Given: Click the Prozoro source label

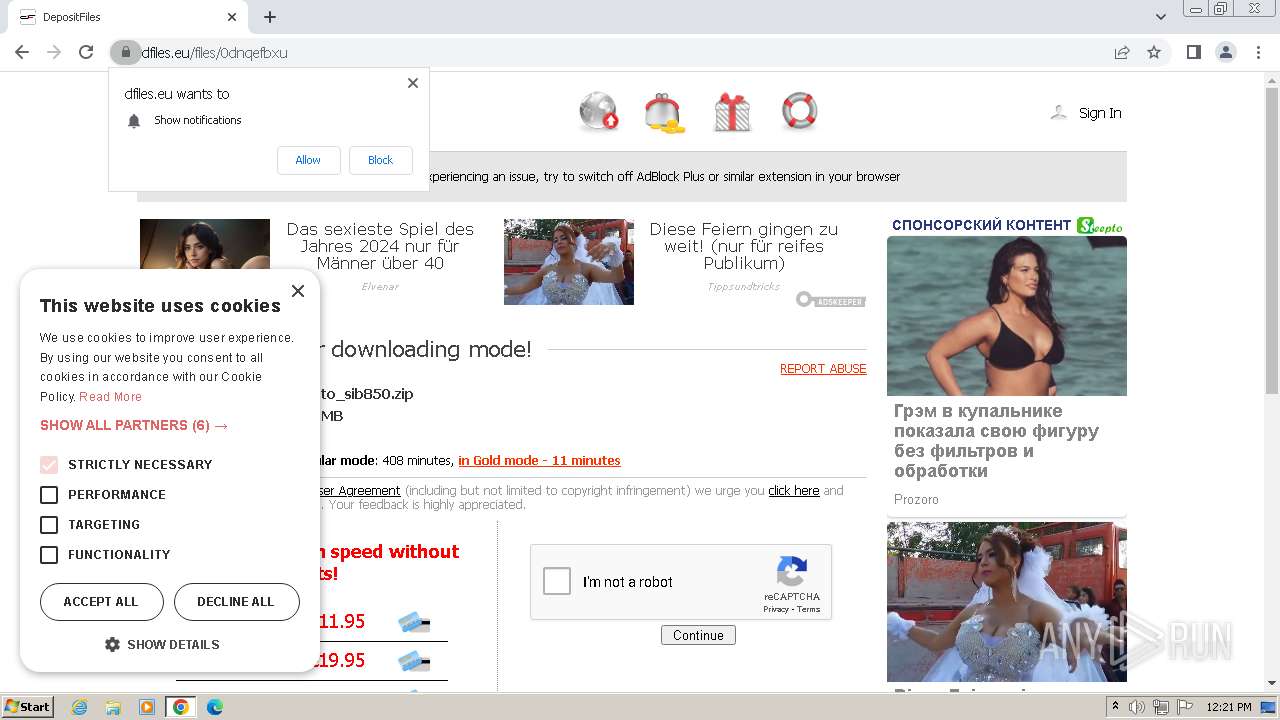Looking at the screenshot, I should pyautogui.click(x=916, y=500).
